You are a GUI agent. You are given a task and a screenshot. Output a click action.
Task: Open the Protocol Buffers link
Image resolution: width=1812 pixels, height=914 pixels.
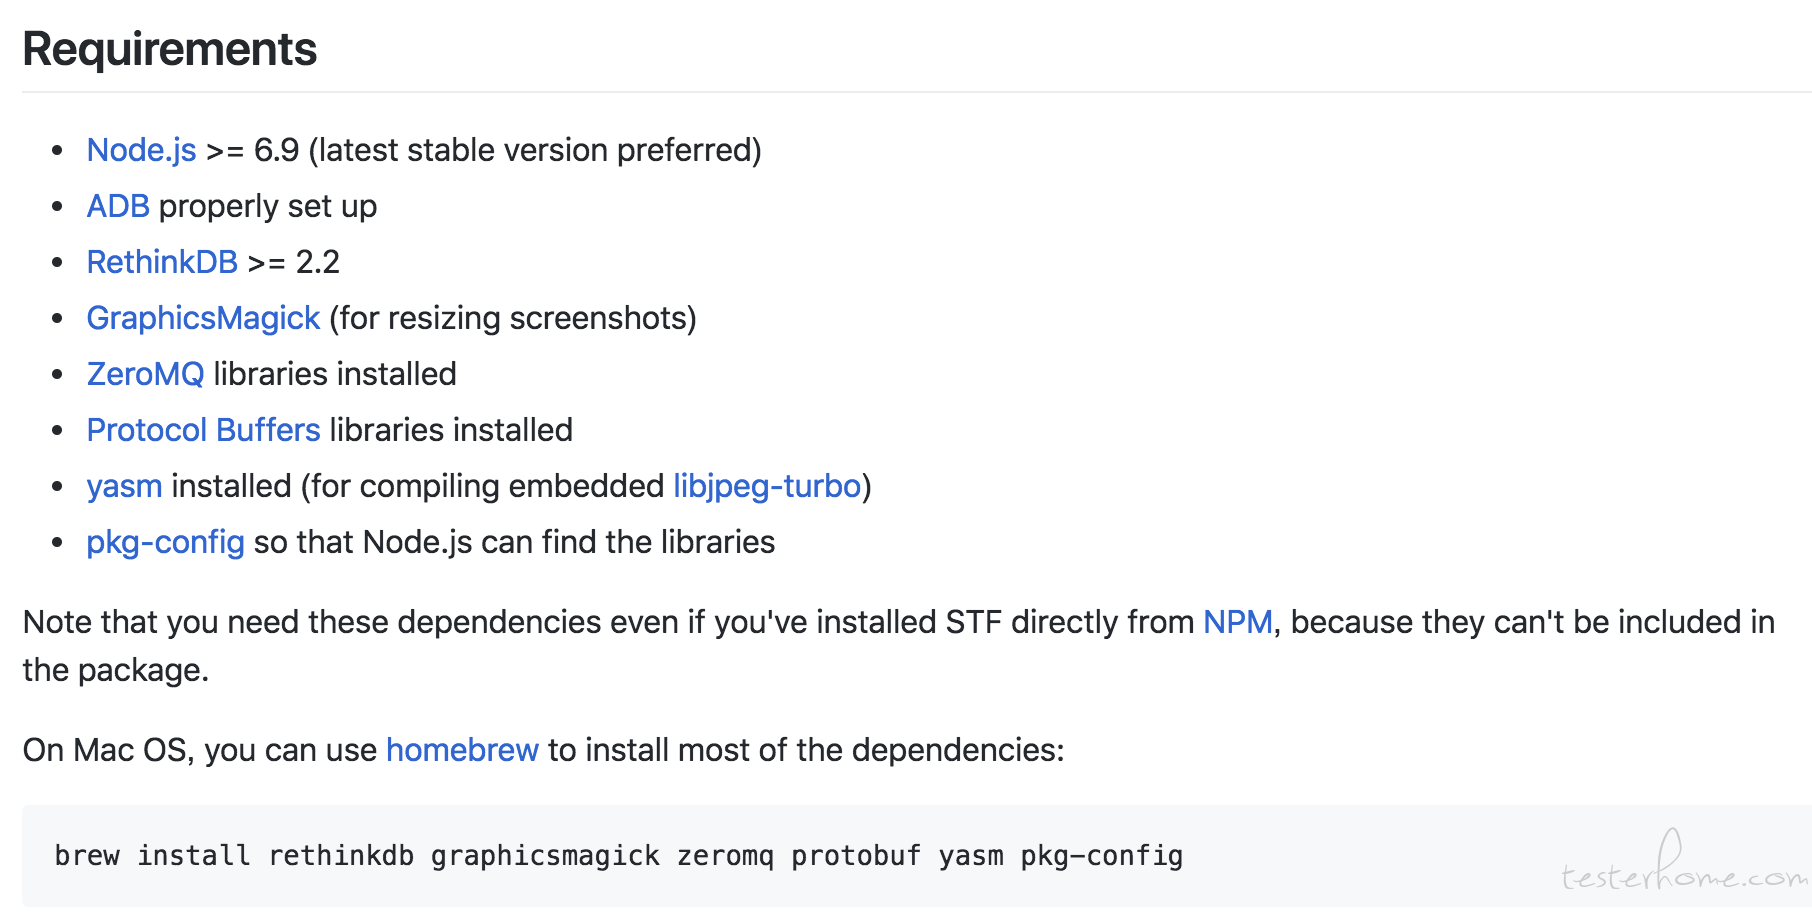coord(203,430)
